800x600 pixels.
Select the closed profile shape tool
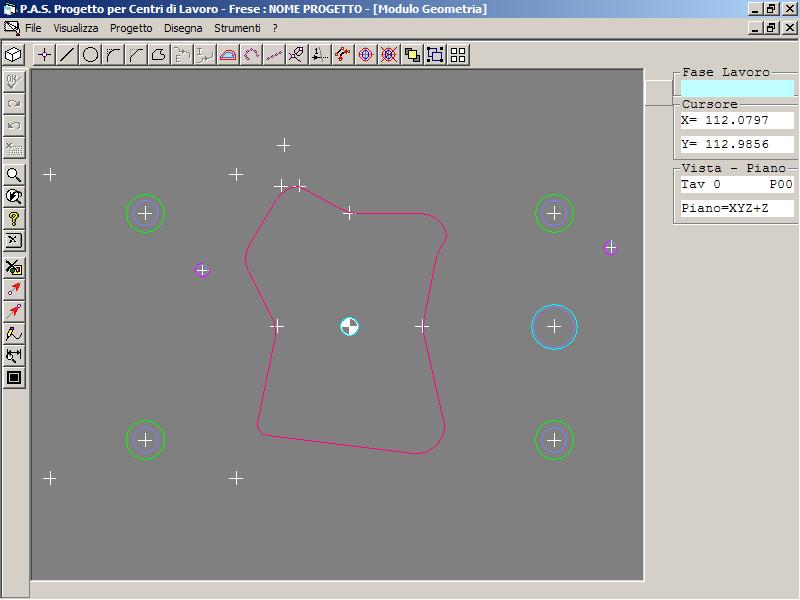pos(159,55)
